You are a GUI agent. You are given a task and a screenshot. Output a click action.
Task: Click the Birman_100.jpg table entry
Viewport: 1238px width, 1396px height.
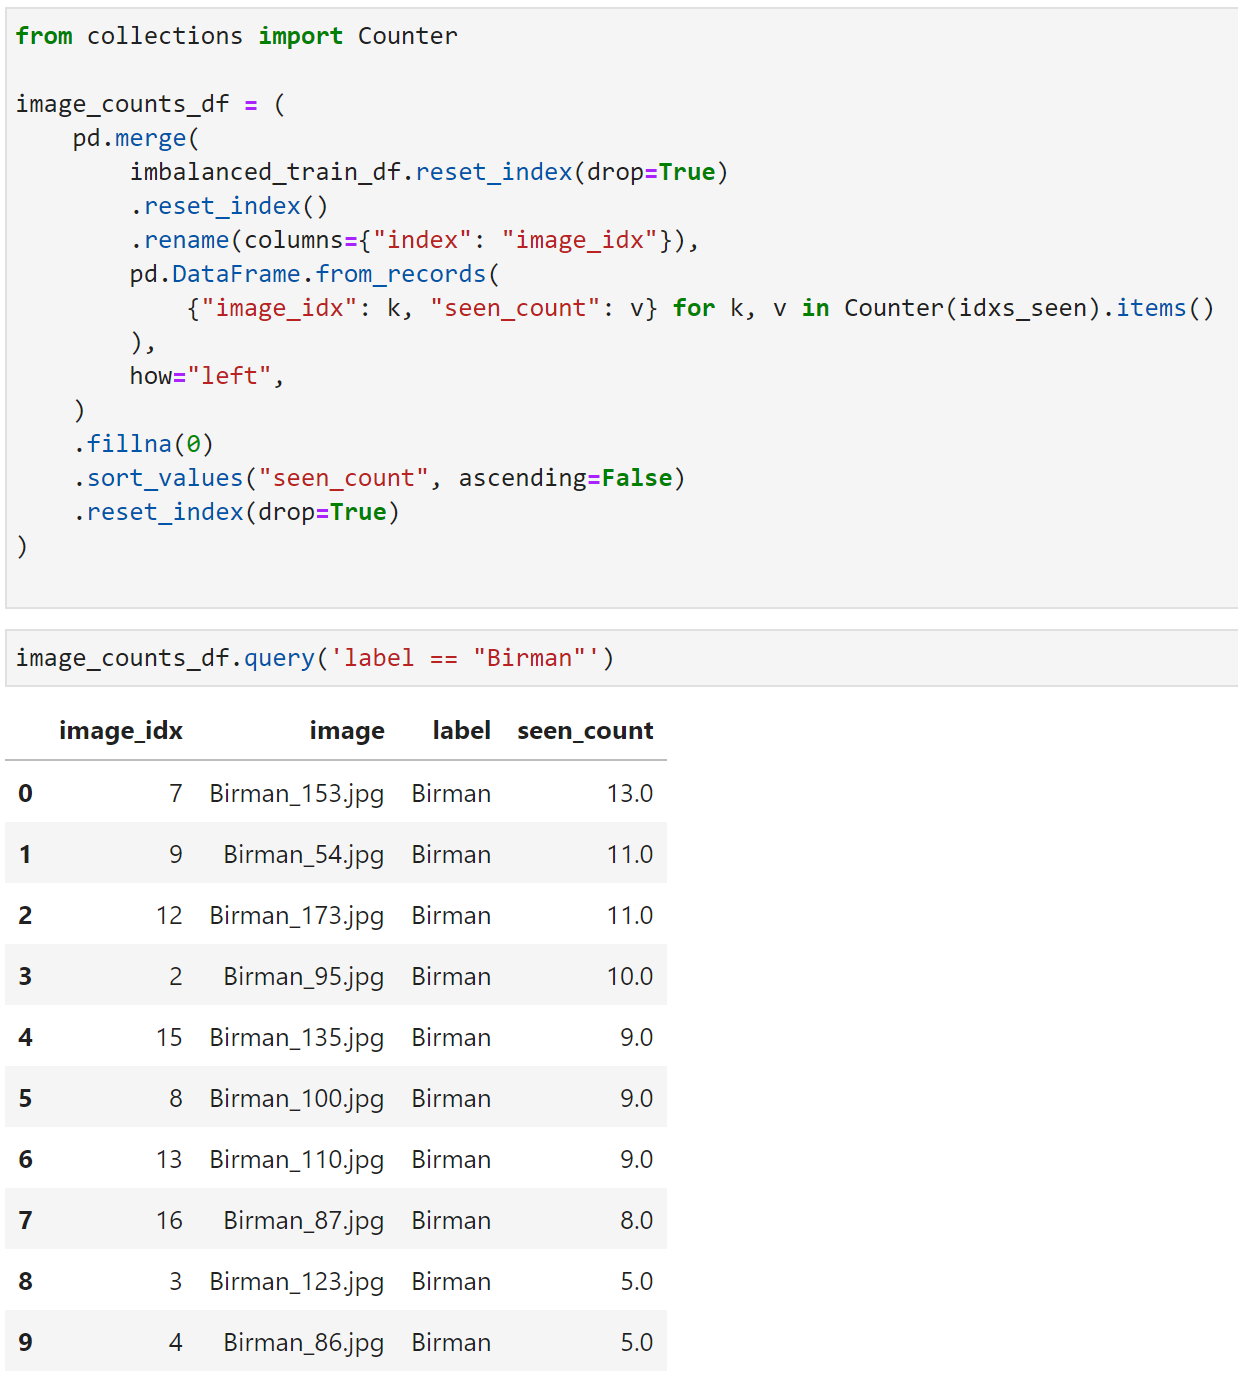coord(296,1099)
